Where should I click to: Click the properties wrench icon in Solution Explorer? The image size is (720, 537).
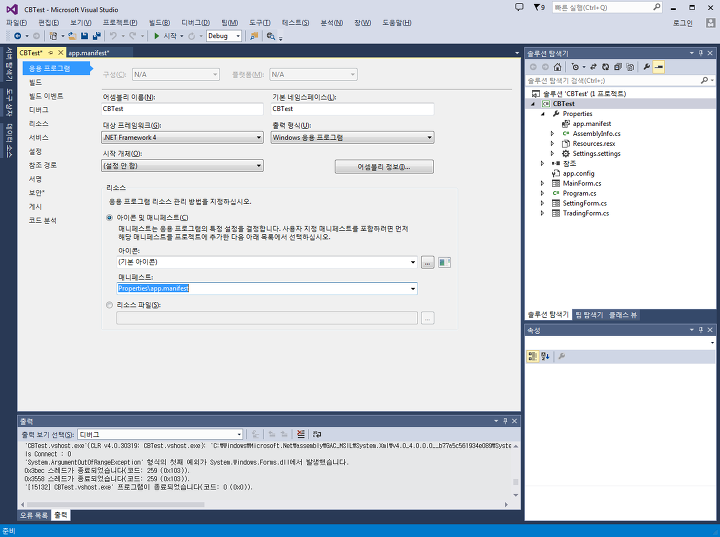pyautogui.click(x=647, y=67)
